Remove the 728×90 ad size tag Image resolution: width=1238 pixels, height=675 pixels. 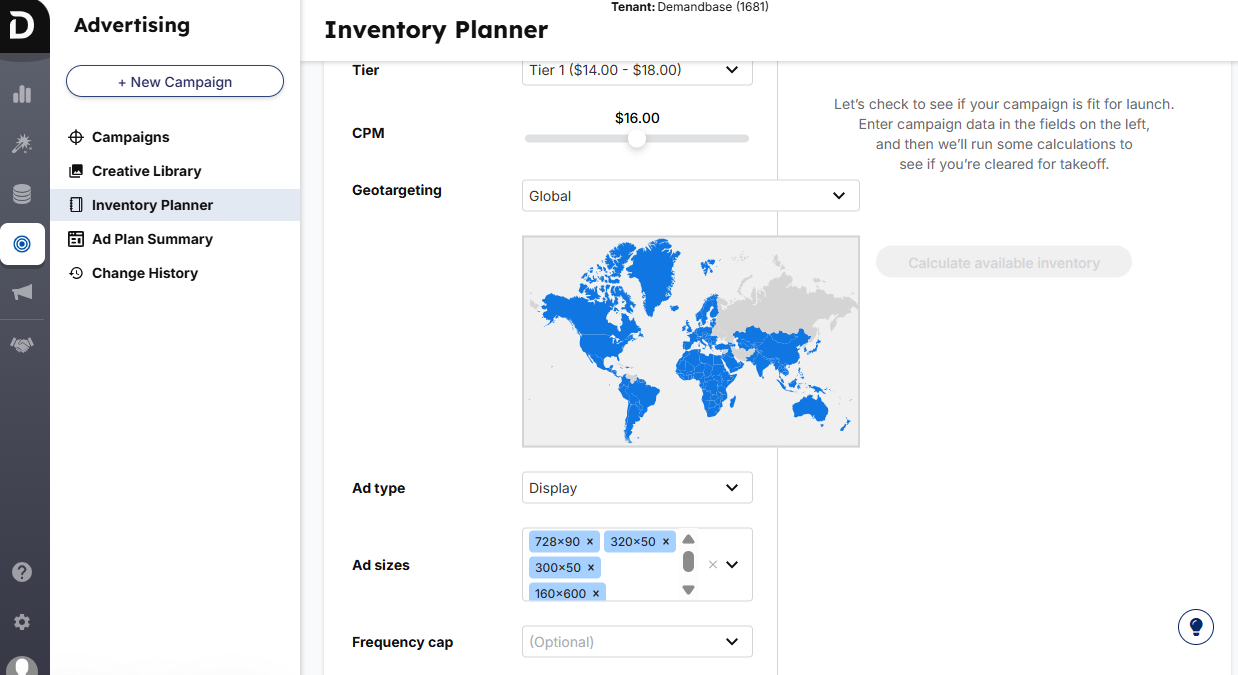[589, 541]
